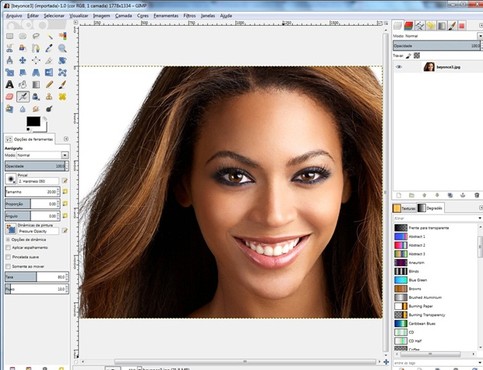This screenshot has width=483, height=370.
Task: Enable Aplicar espalhamento checkbox
Action: click(8, 248)
